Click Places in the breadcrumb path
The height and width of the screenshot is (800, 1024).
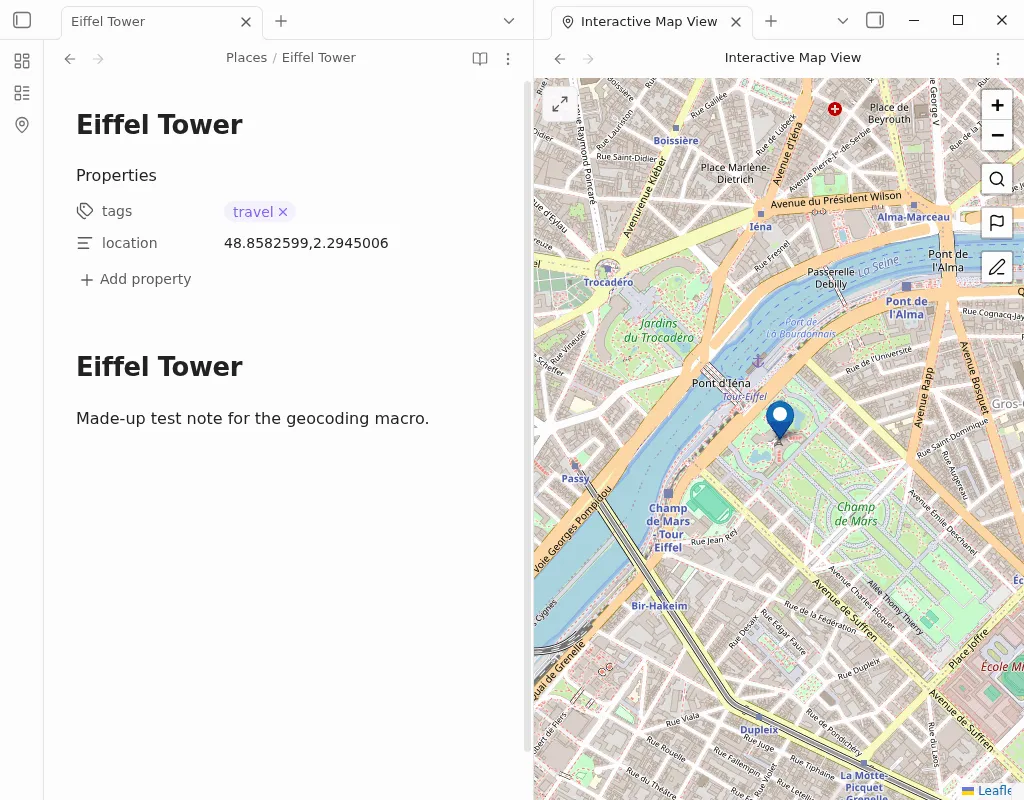pos(246,57)
